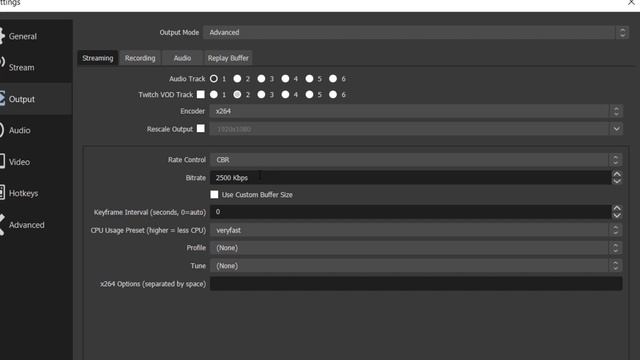Switch to the Recording tab
640x360 pixels.
coord(140,58)
